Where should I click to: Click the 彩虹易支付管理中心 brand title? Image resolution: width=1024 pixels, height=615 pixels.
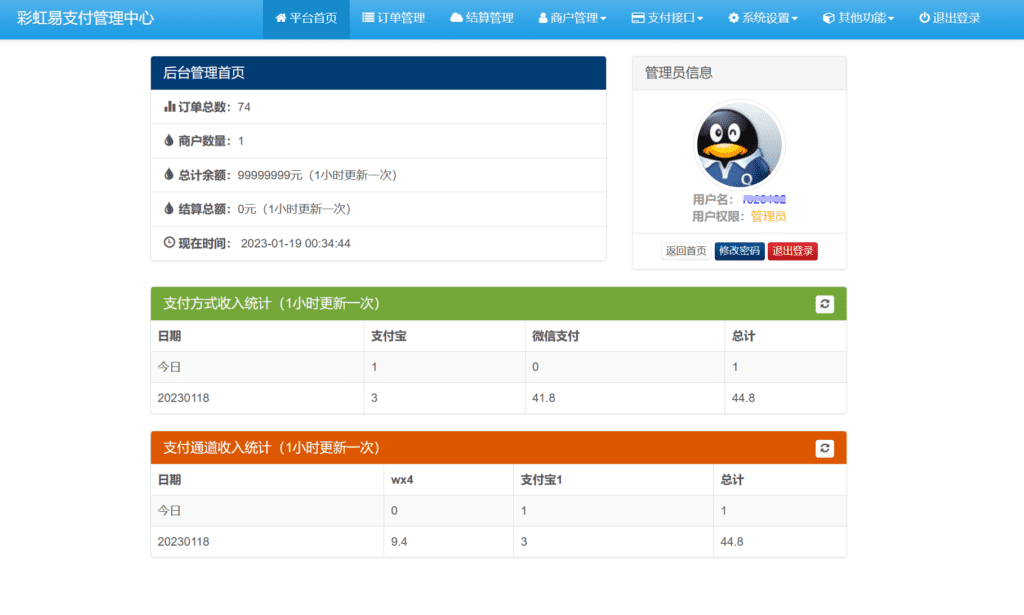click(x=86, y=18)
